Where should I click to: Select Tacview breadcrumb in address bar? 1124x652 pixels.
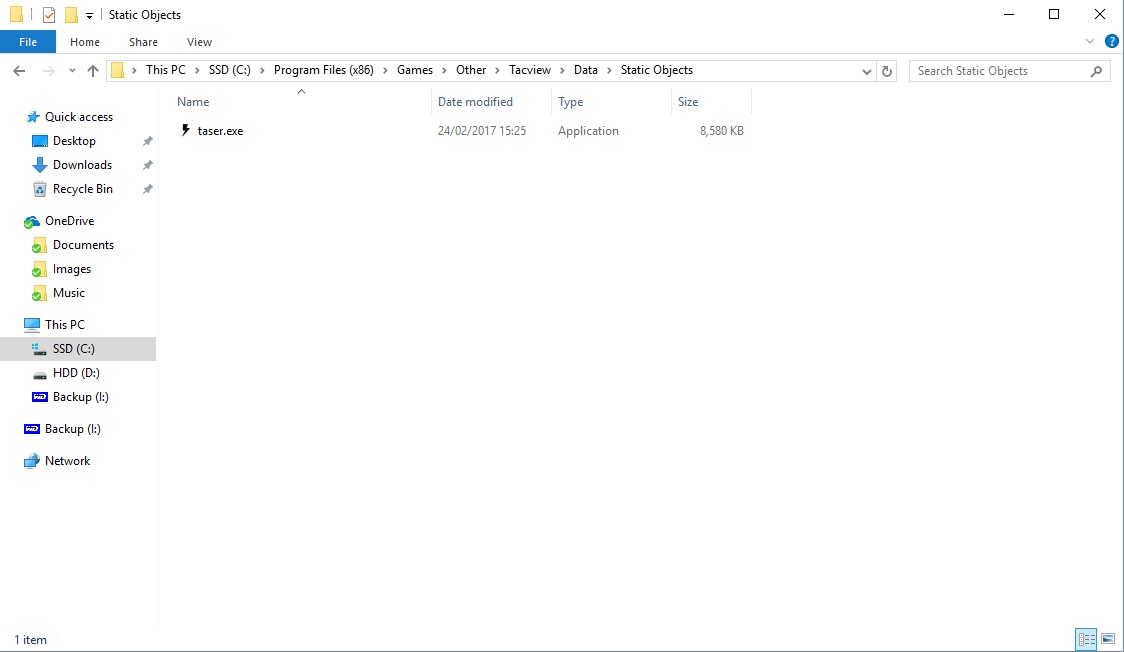tap(530, 70)
